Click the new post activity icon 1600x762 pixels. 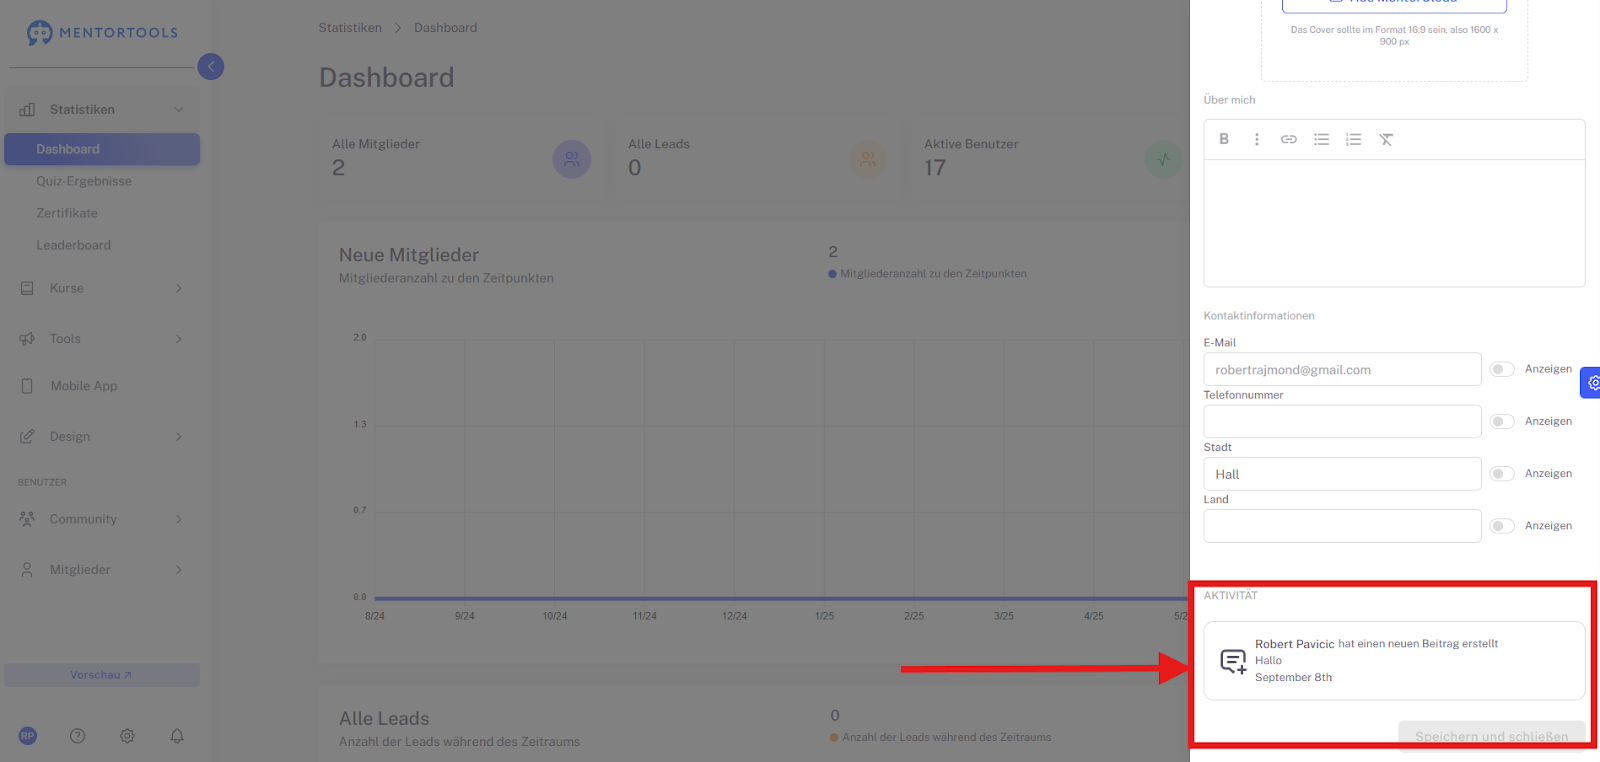tap(1233, 661)
